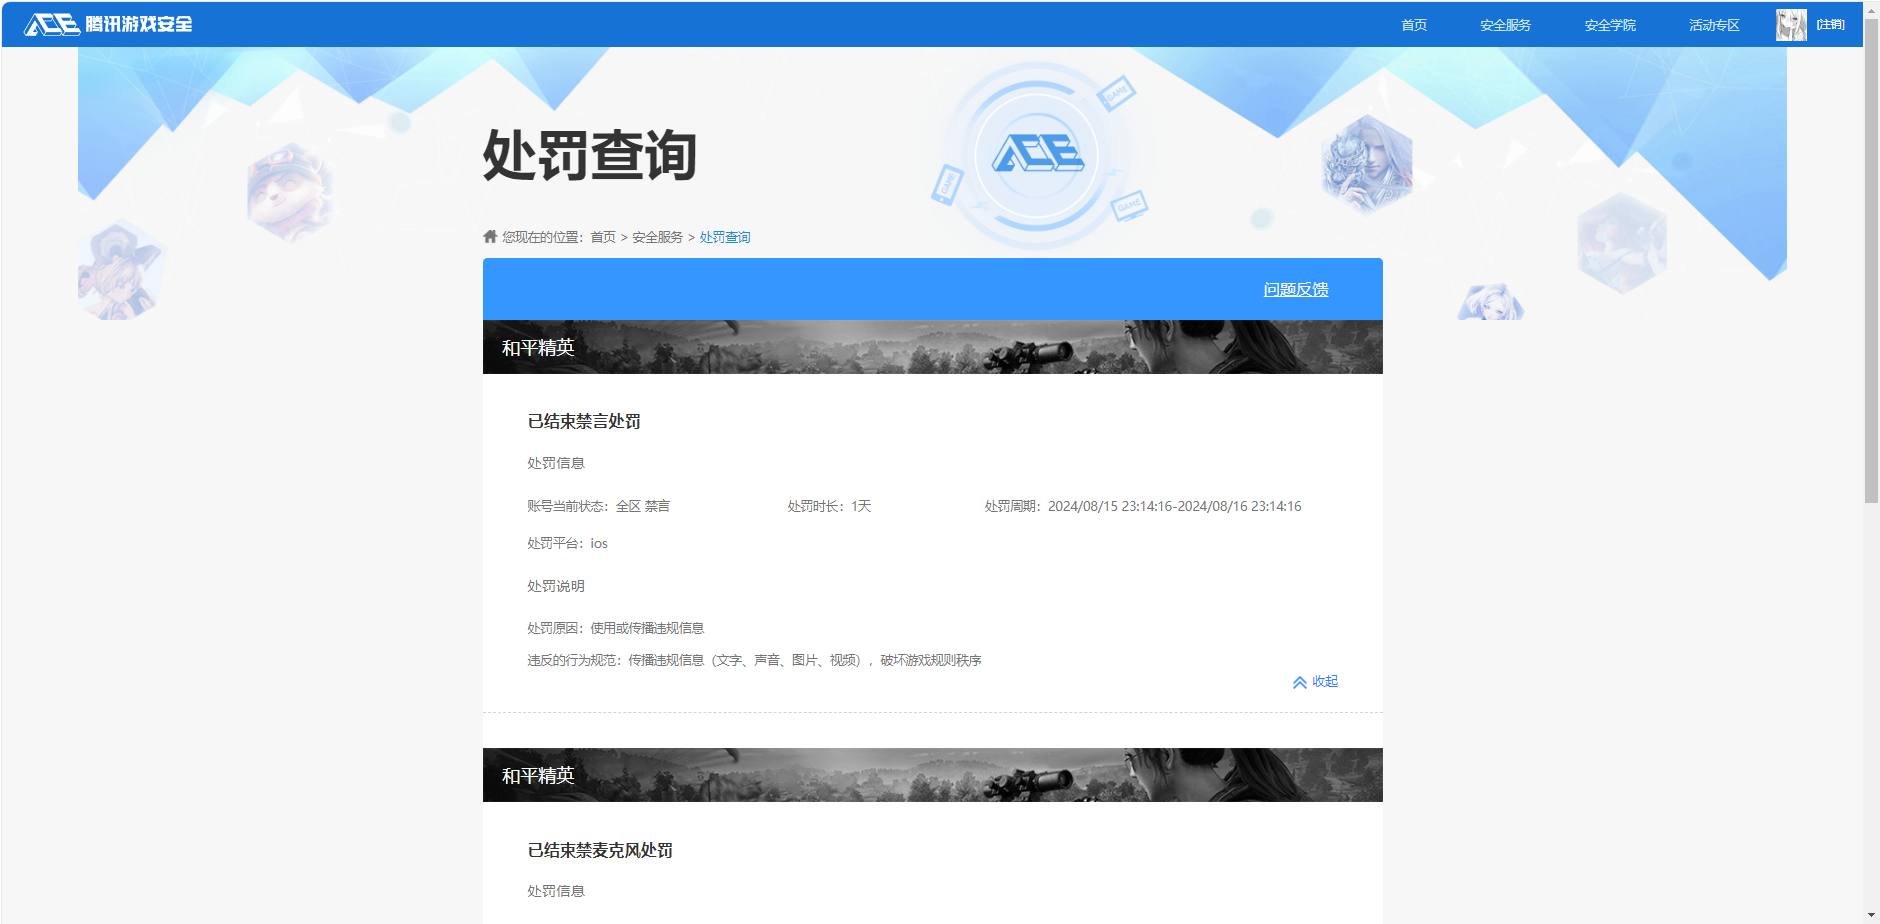Viewport: 1880px width, 924px height.
Task: Click 首页 in the breadcrumb trail
Action: click(603, 237)
